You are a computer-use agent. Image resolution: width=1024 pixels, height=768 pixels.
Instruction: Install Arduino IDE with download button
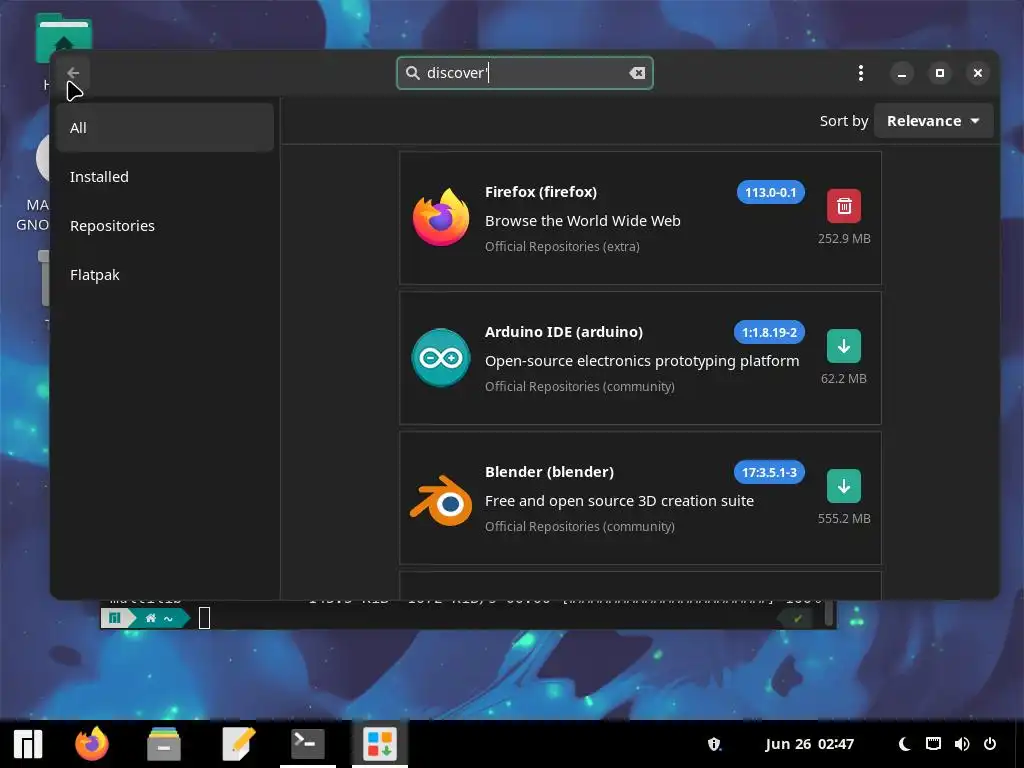844,346
